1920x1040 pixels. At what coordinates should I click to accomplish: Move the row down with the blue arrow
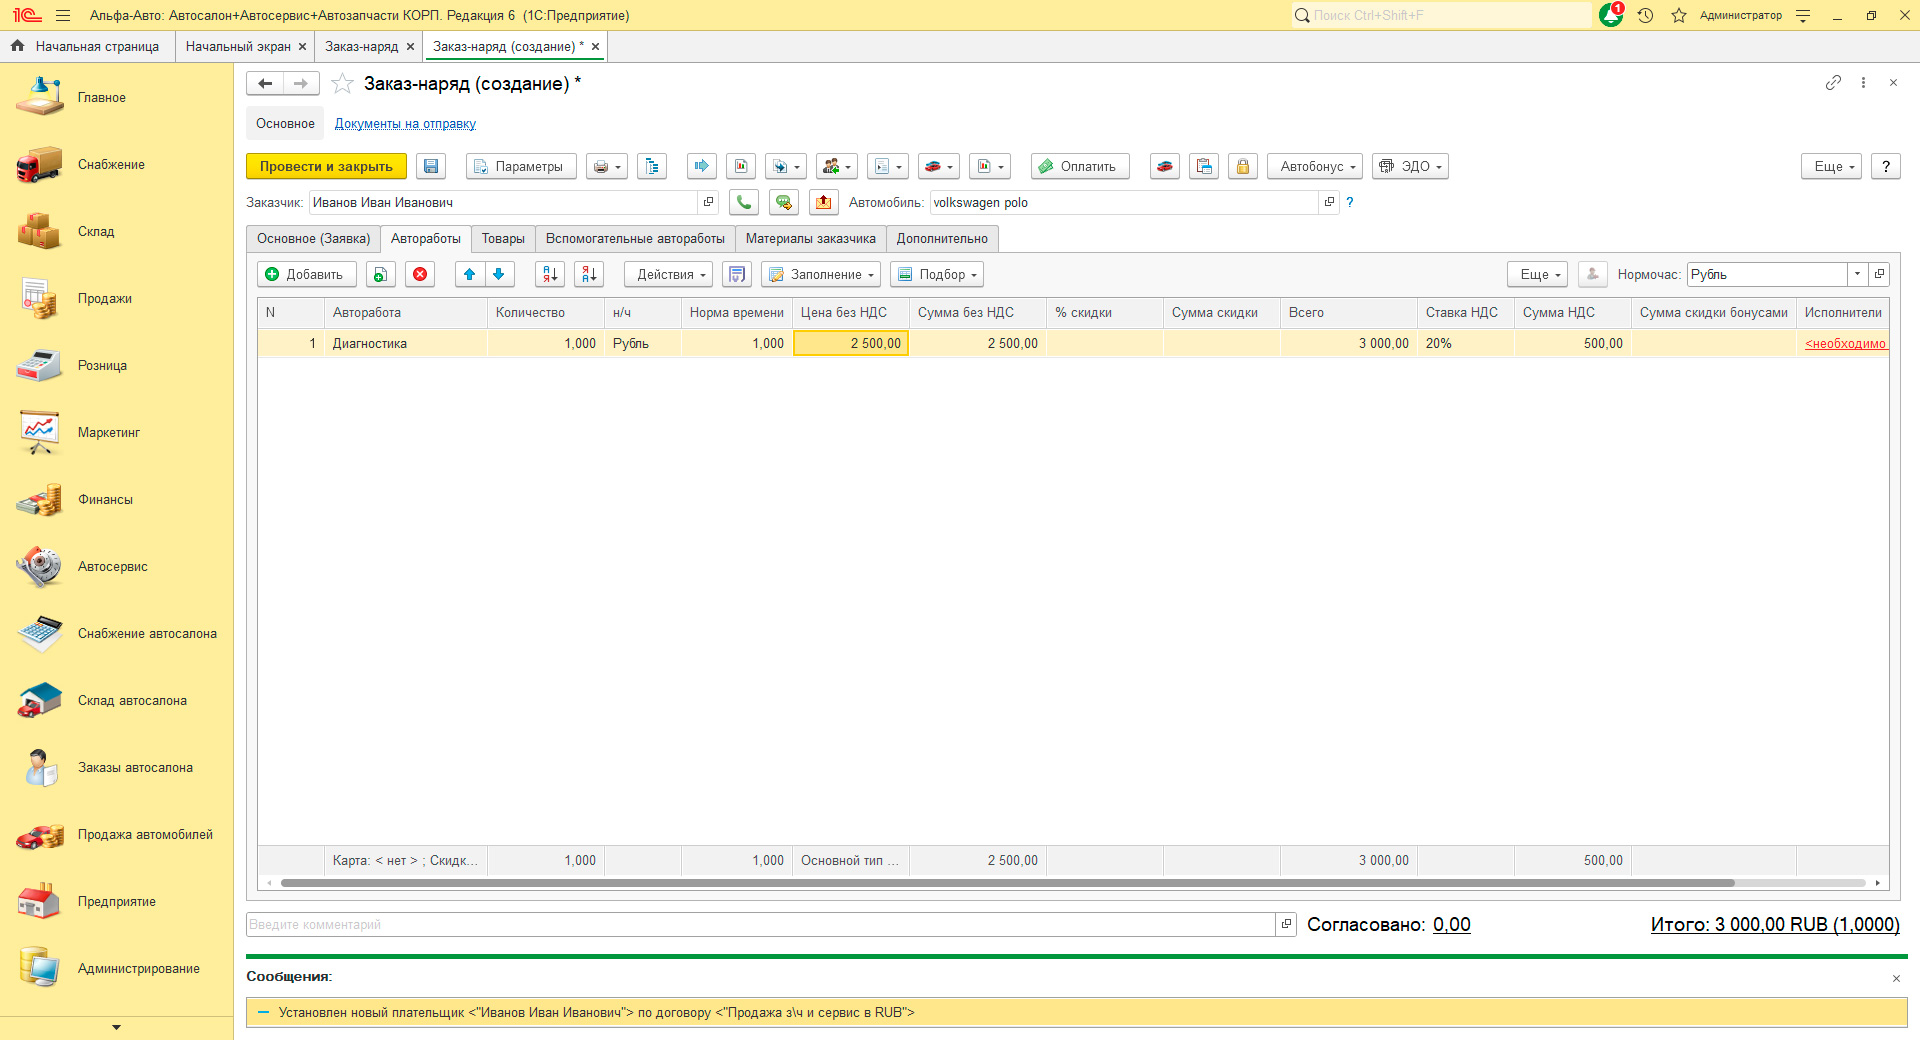(x=500, y=274)
